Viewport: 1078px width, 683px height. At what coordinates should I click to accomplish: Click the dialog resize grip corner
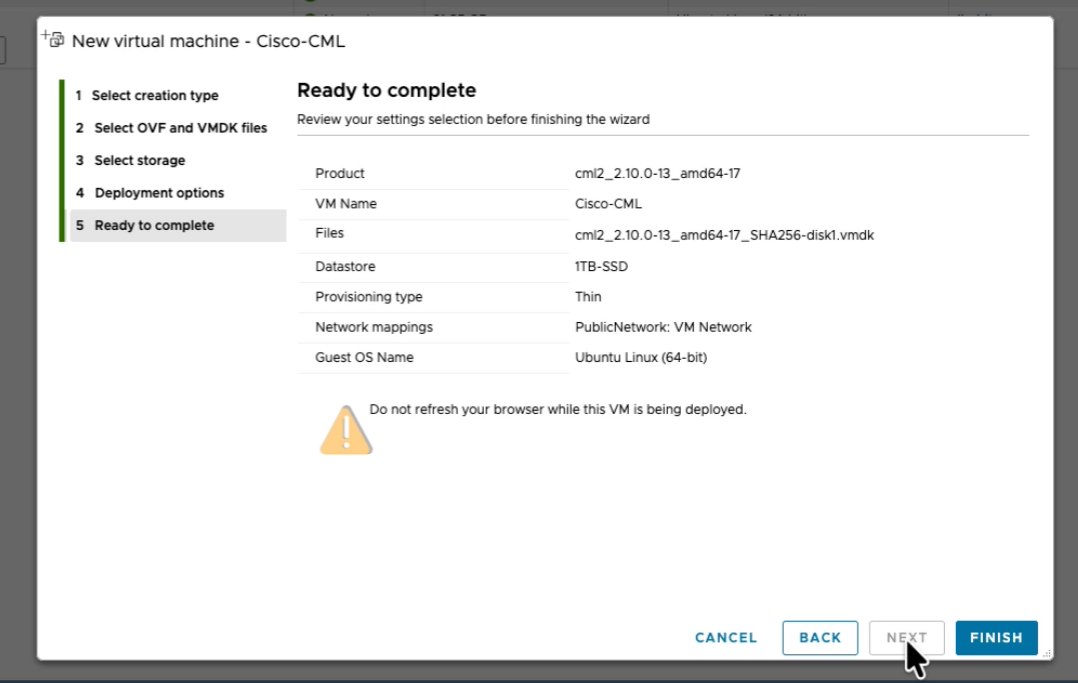tap(1047, 653)
